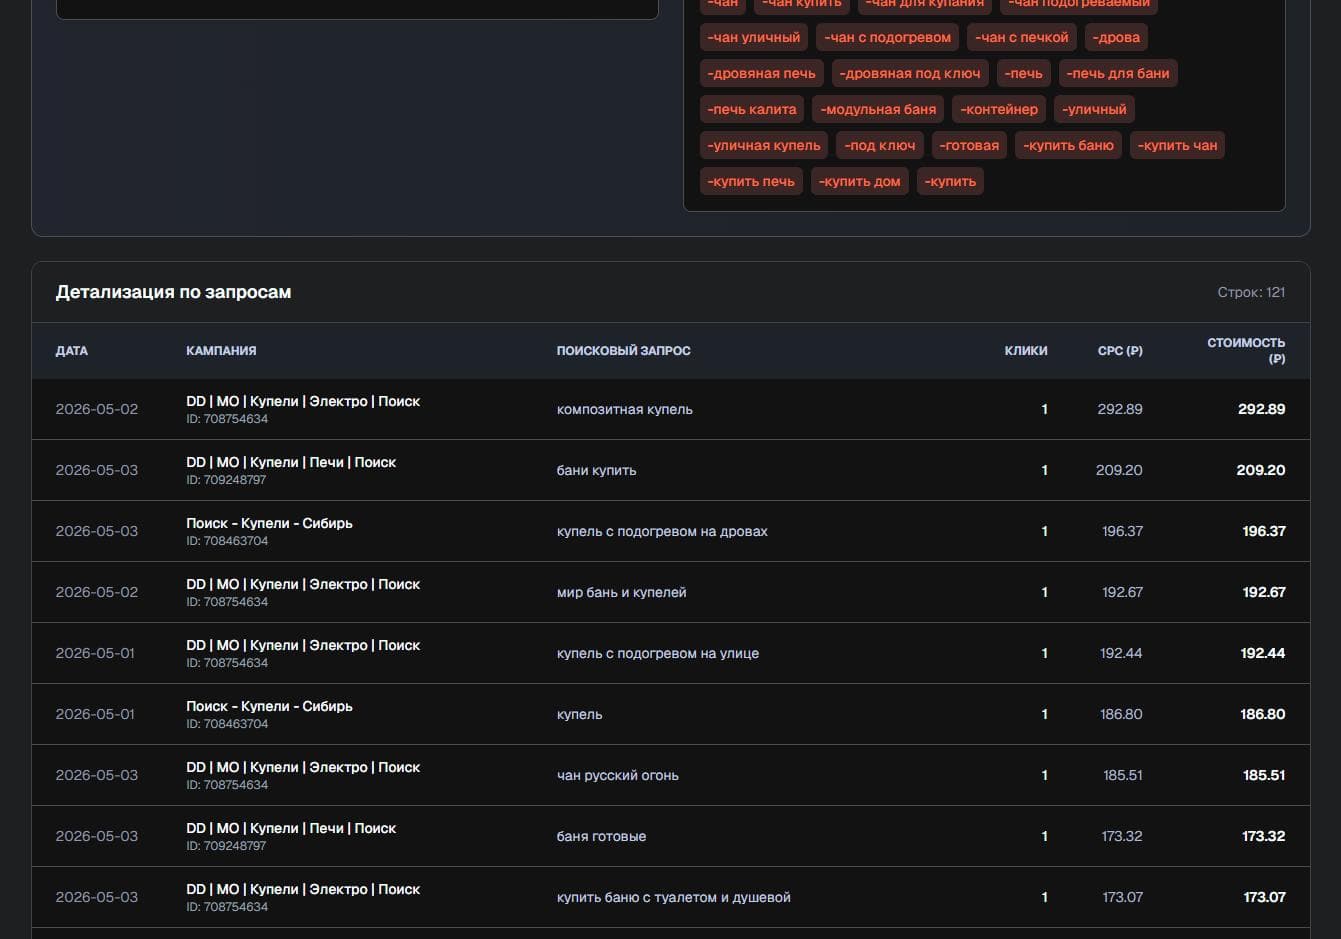Choose the "-дровяная под ключ" tag
1341x939 pixels.
pos(910,73)
